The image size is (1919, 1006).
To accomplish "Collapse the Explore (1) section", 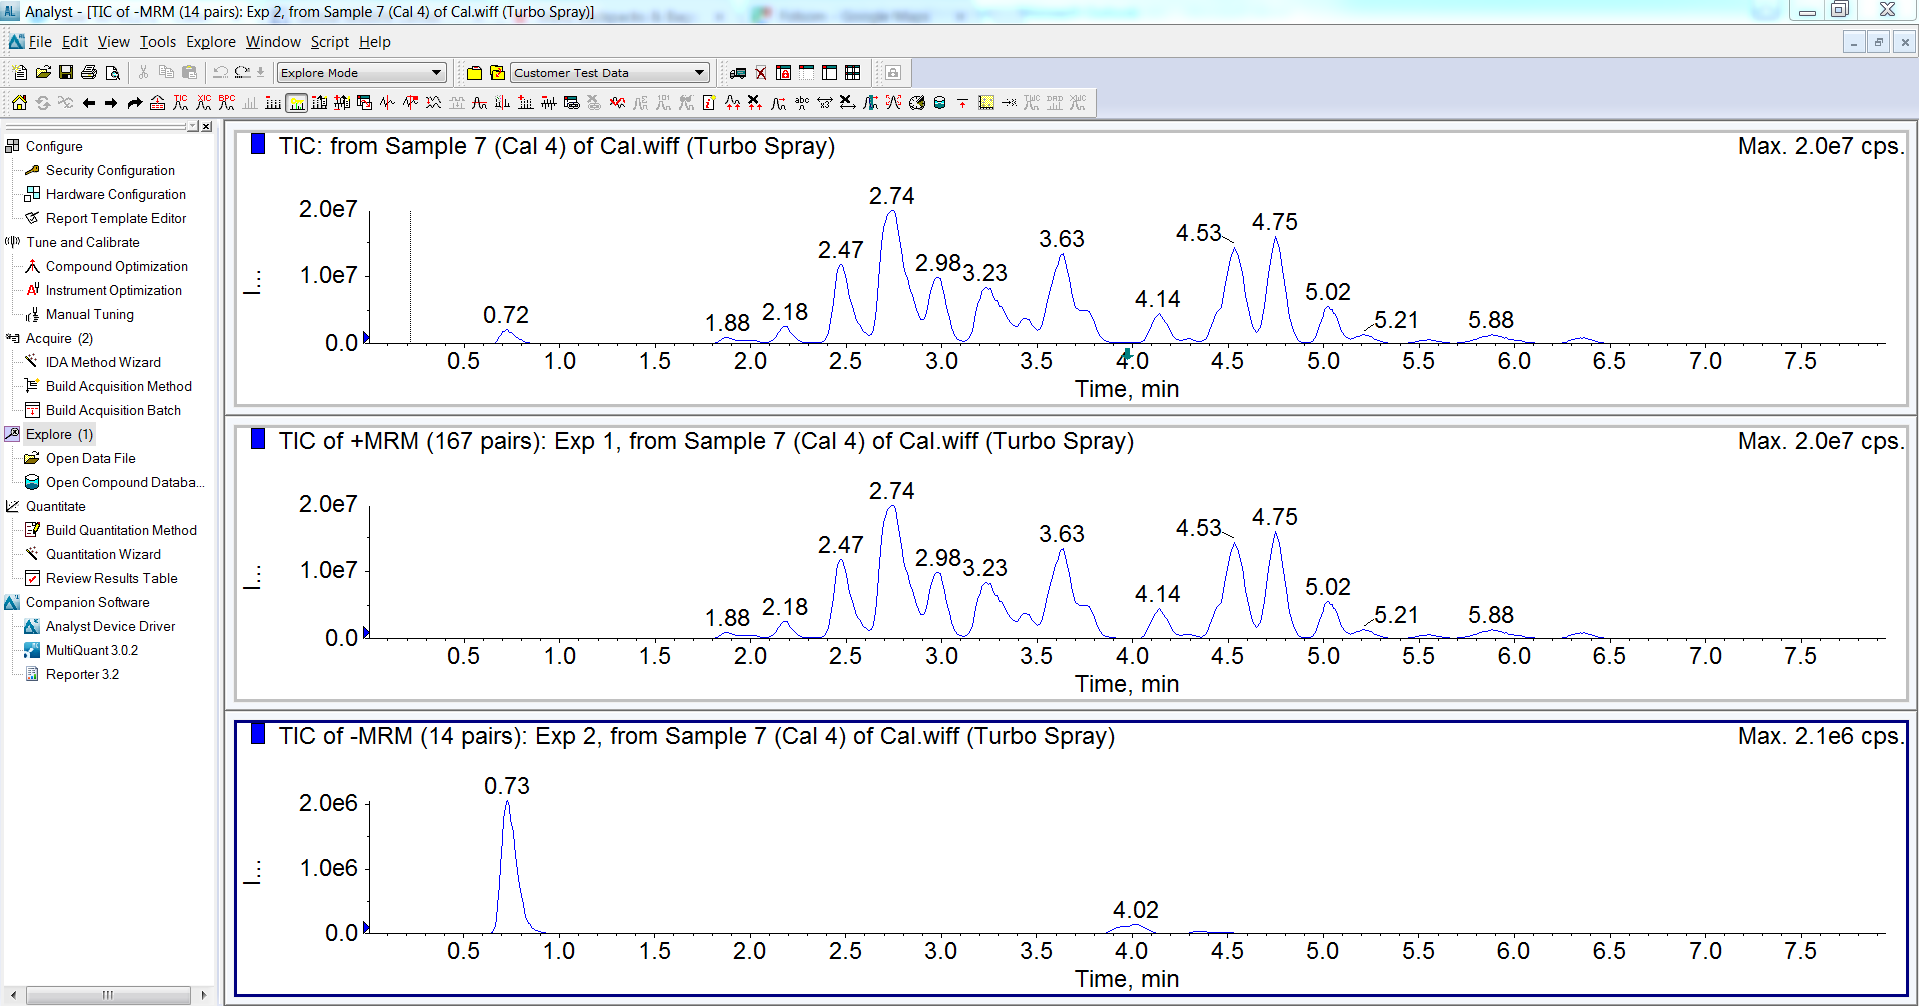I will coord(12,434).
